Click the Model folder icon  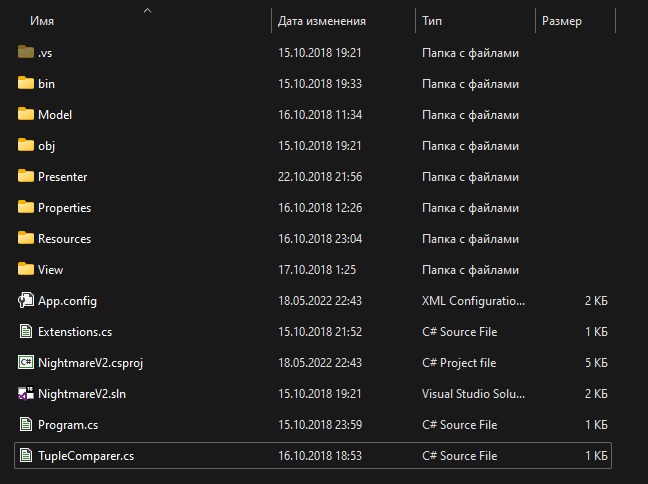(x=26, y=114)
